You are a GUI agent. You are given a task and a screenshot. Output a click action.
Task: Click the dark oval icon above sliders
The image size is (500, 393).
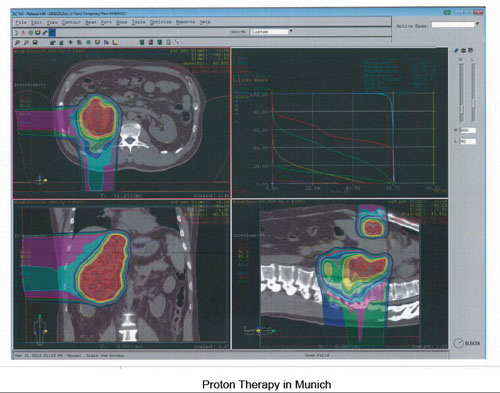pos(463,51)
